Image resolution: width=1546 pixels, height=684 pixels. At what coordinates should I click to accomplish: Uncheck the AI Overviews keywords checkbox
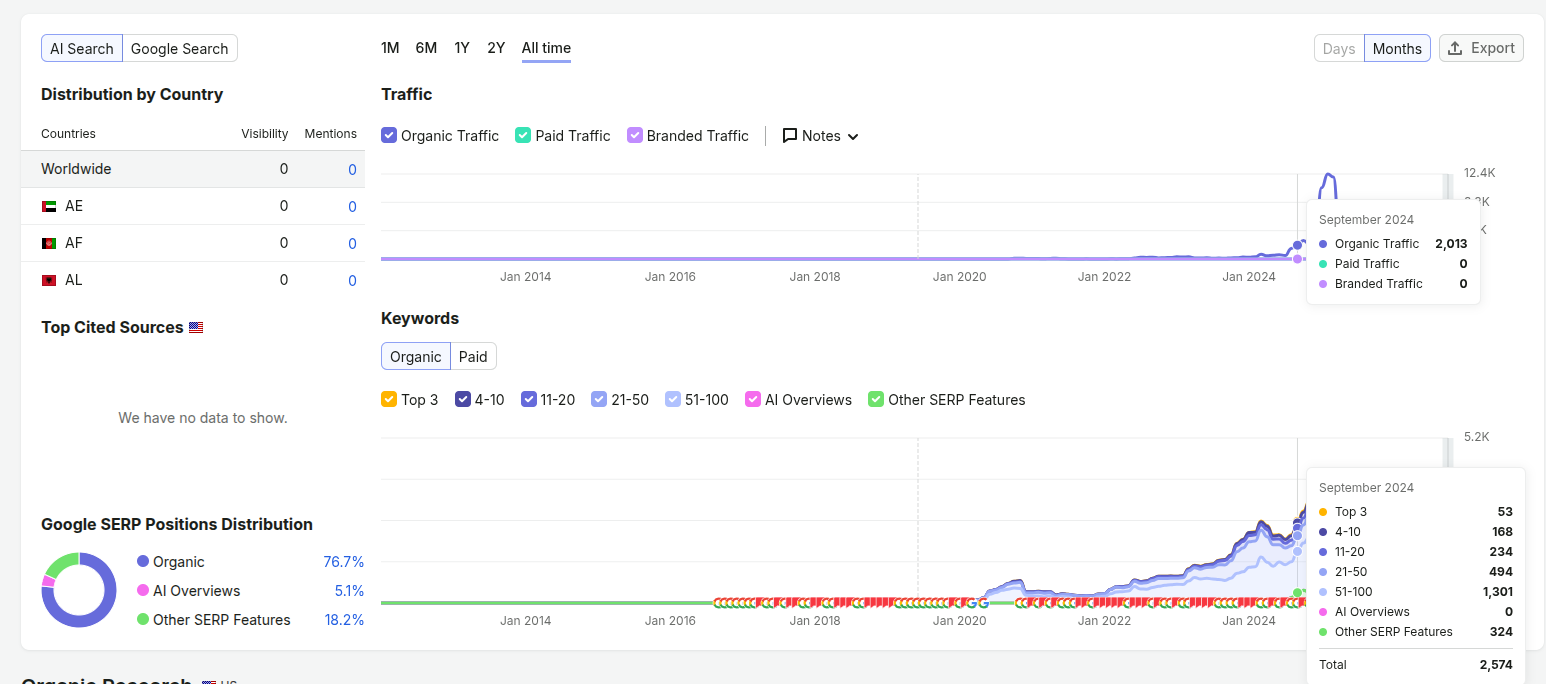point(753,399)
